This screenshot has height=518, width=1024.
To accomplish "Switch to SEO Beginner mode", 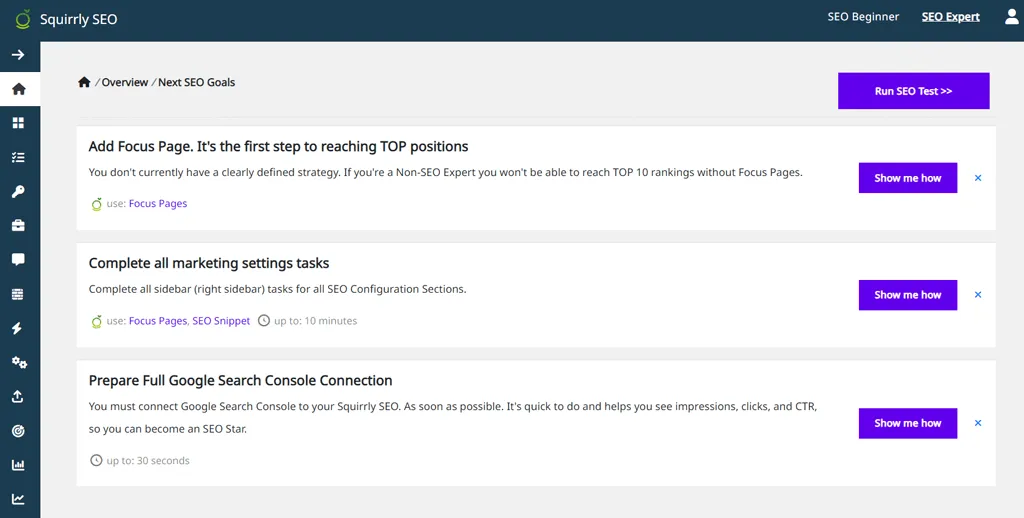I will coord(863,17).
